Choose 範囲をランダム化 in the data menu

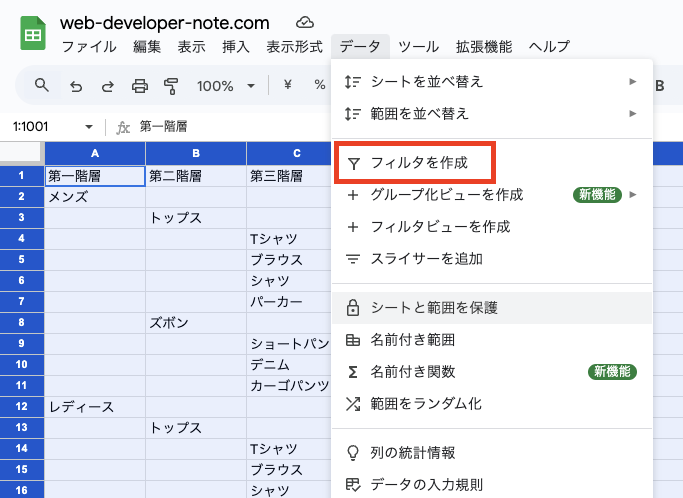click(x=426, y=404)
